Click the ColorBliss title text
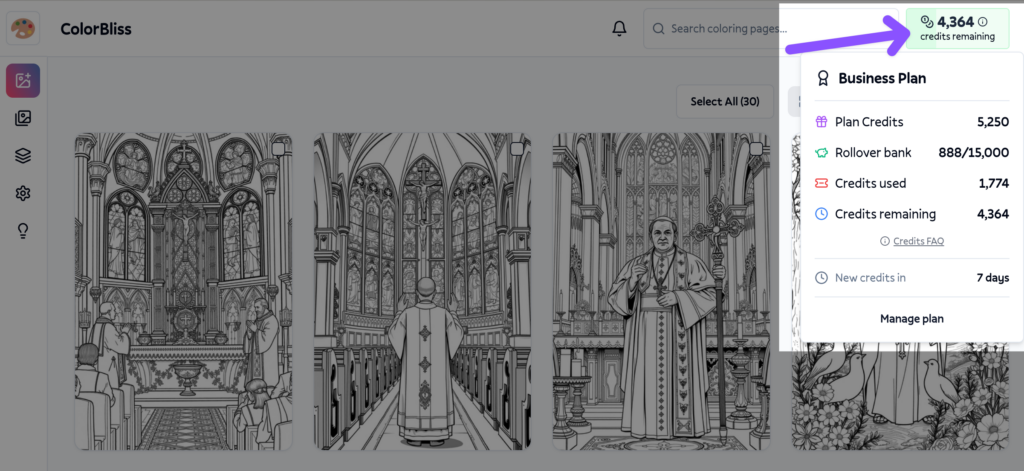 (96, 29)
